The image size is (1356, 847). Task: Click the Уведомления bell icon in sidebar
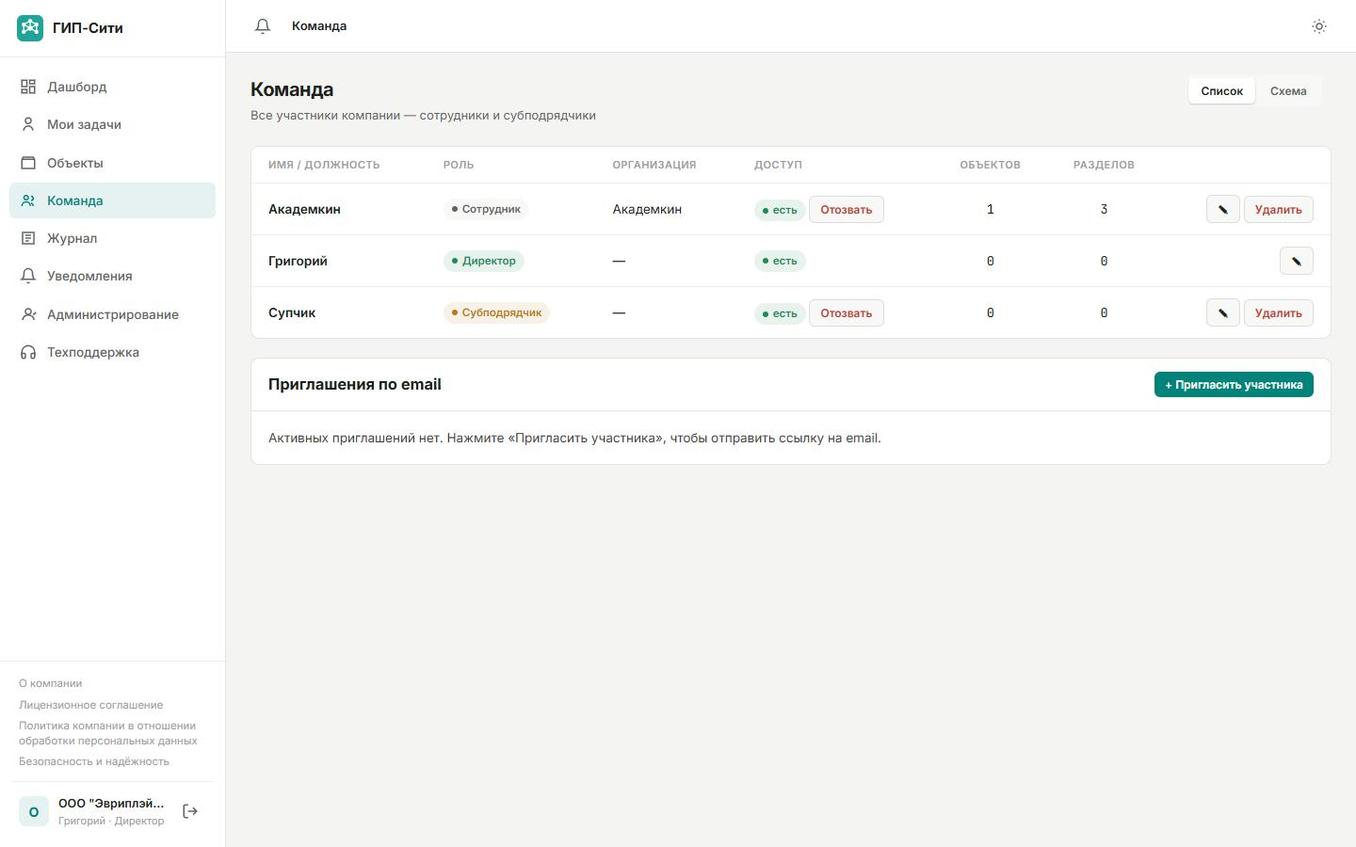[x=28, y=276]
